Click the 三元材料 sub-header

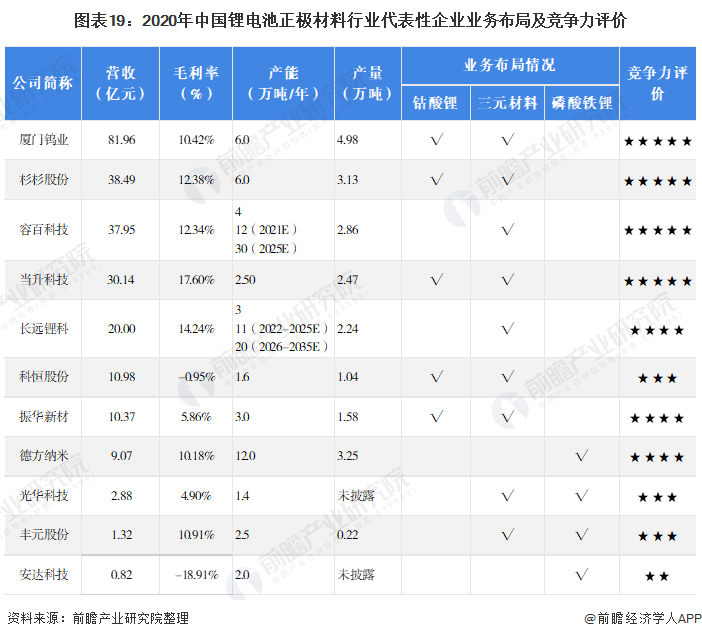tap(507, 103)
